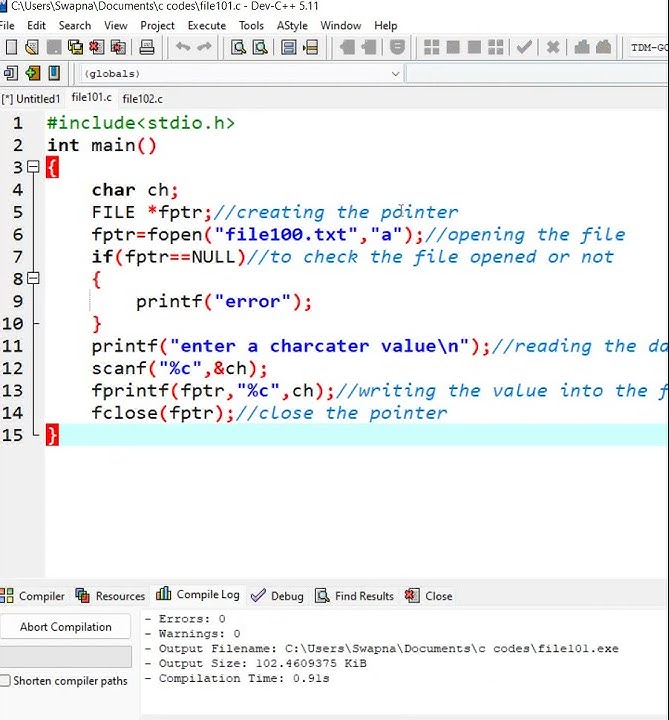This screenshot has height=720, width=669.
Task: Open the Edit menu
Action: [36, 26]
